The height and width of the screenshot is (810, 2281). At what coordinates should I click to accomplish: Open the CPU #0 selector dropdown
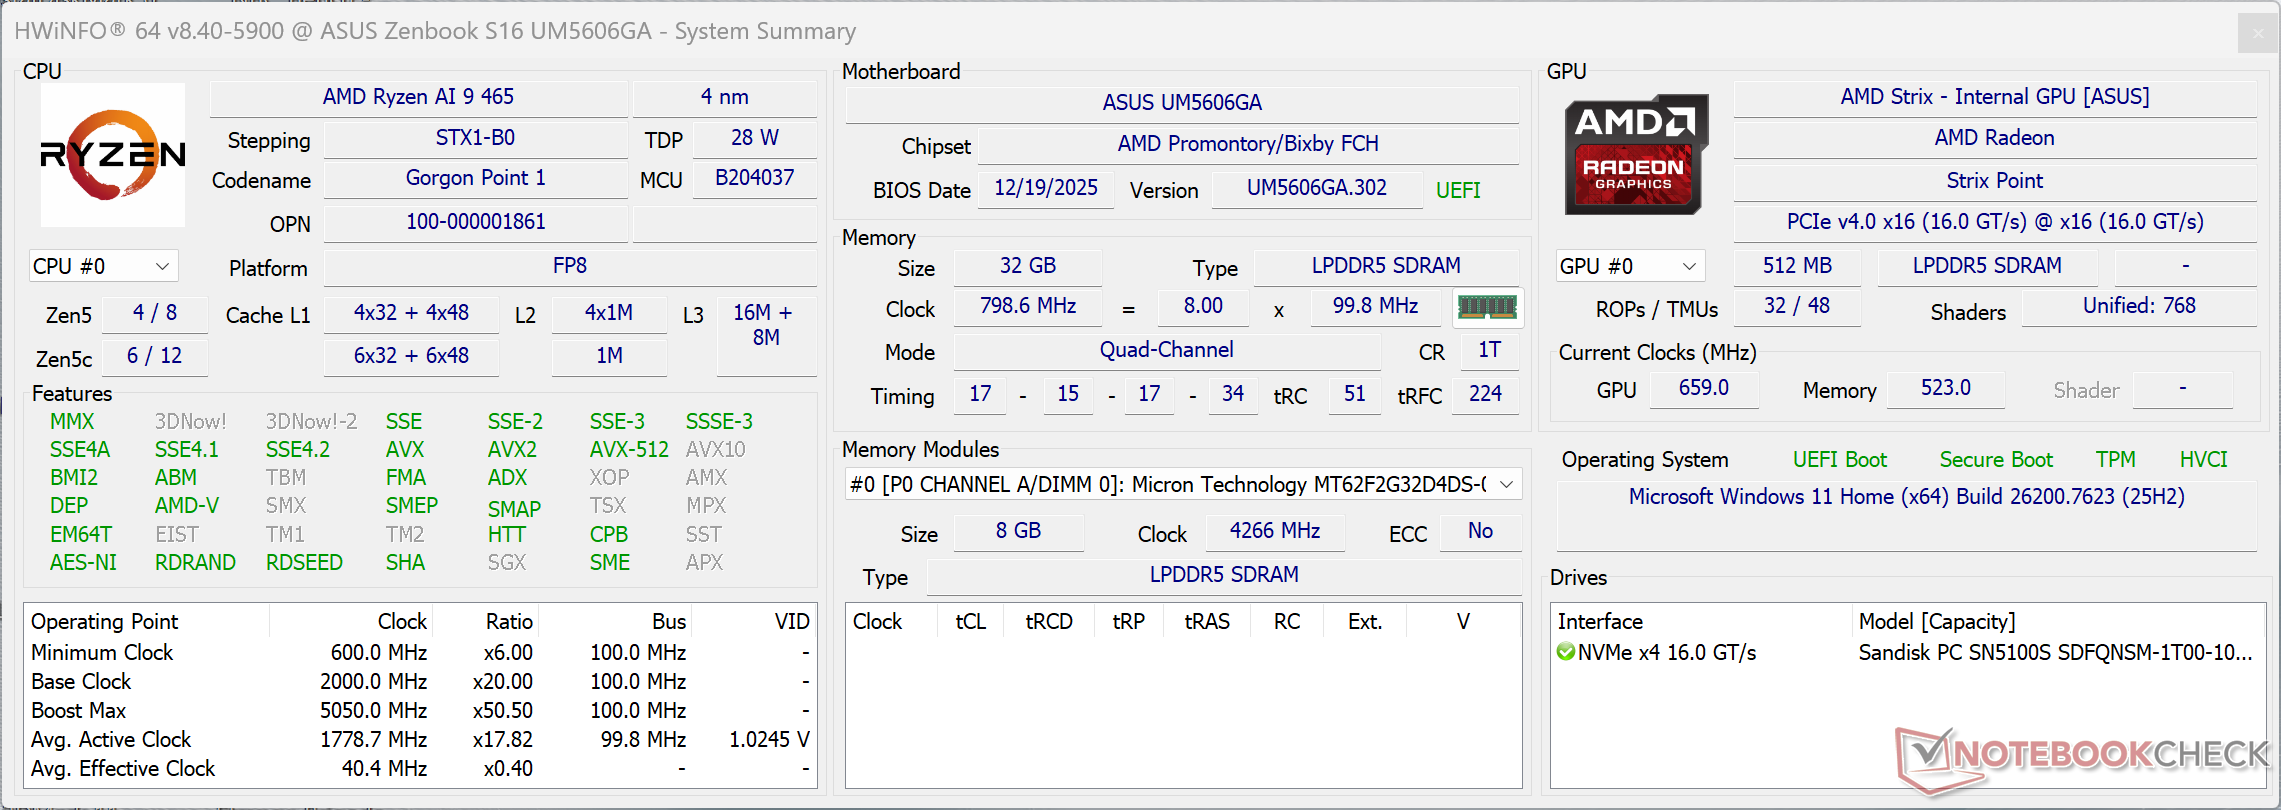point(103,267)
